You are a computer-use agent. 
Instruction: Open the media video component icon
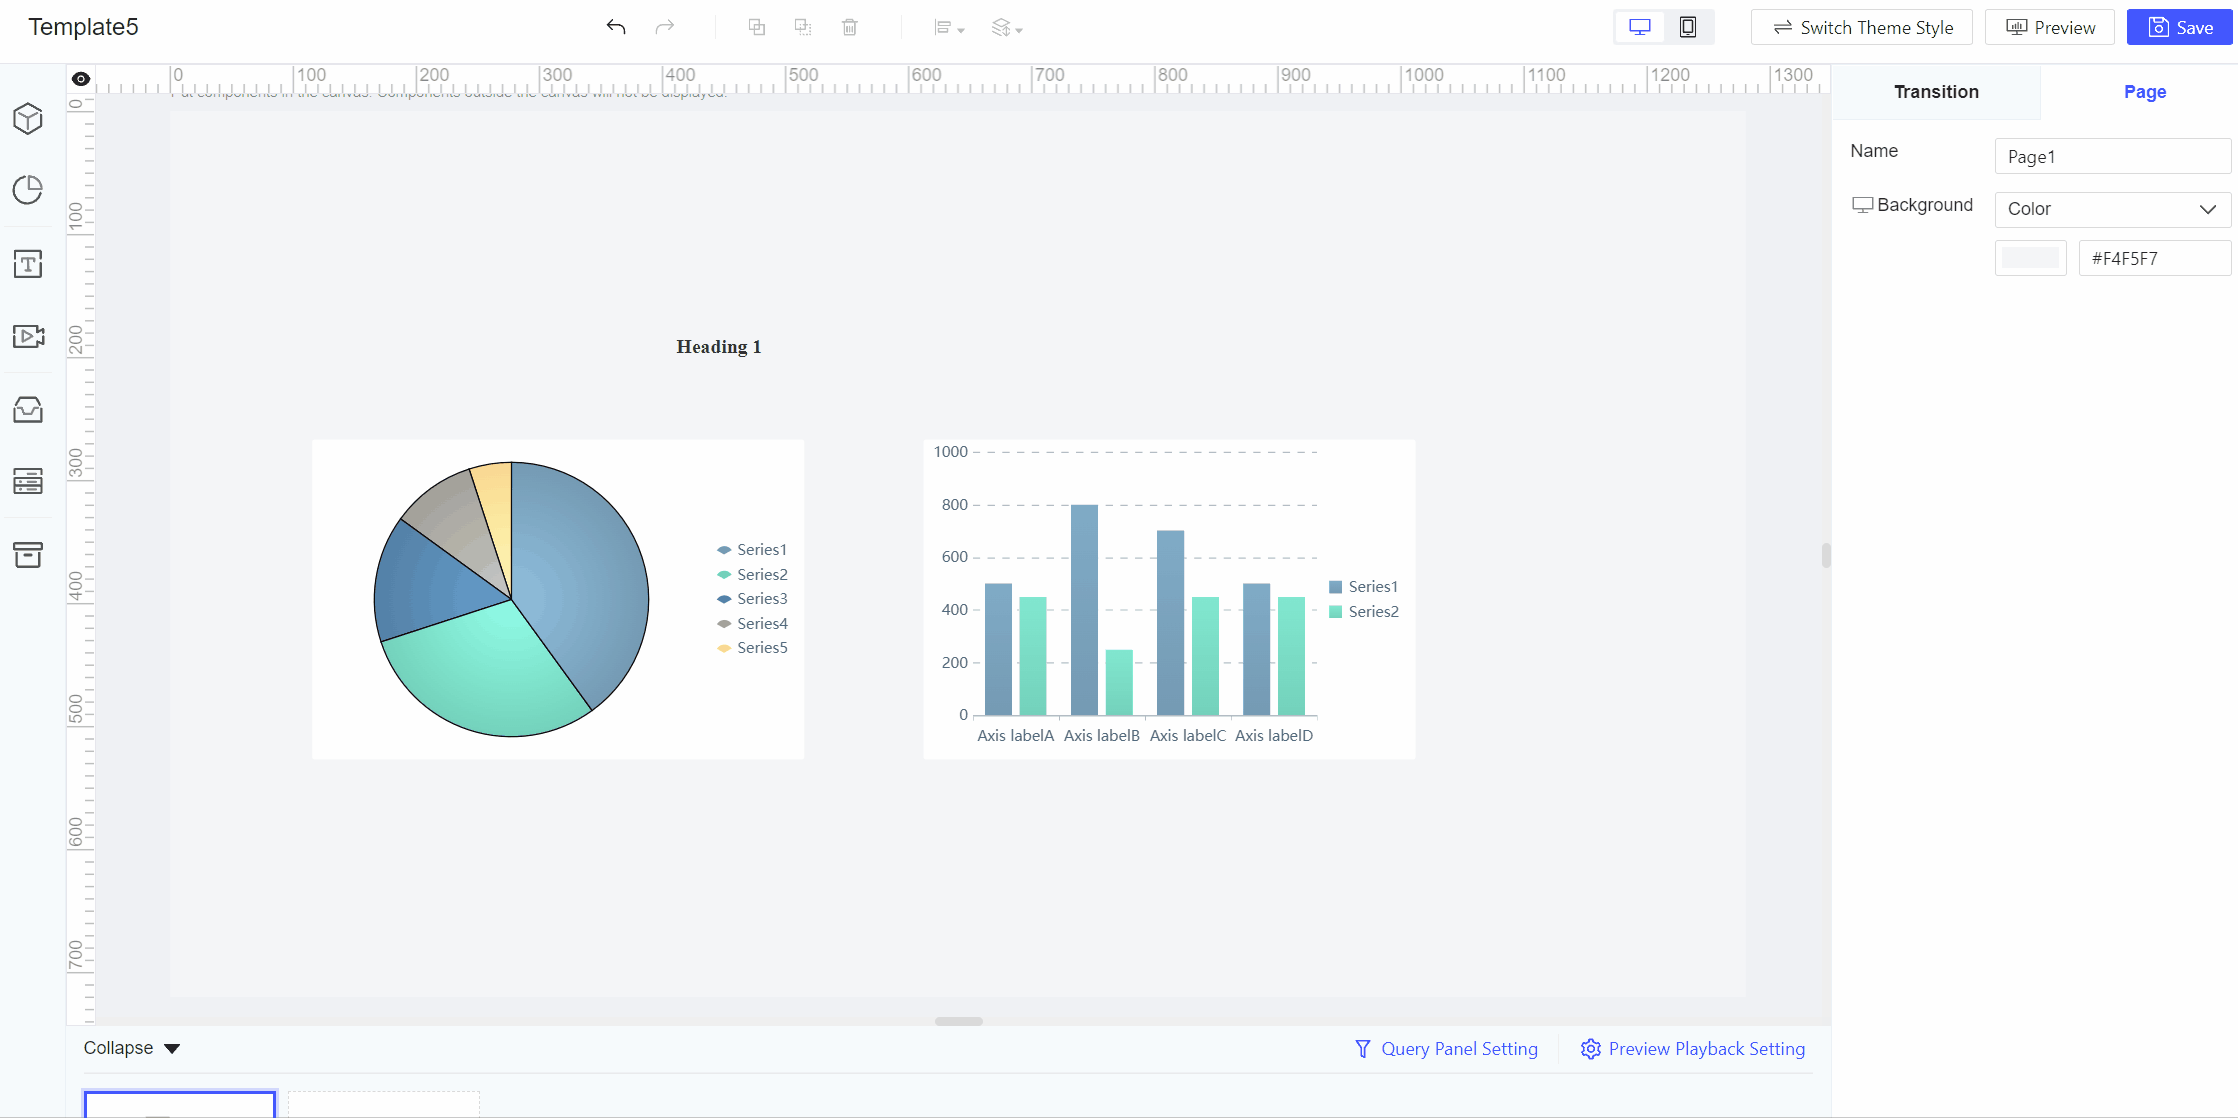pyautogui.click(x=28, y=336)
